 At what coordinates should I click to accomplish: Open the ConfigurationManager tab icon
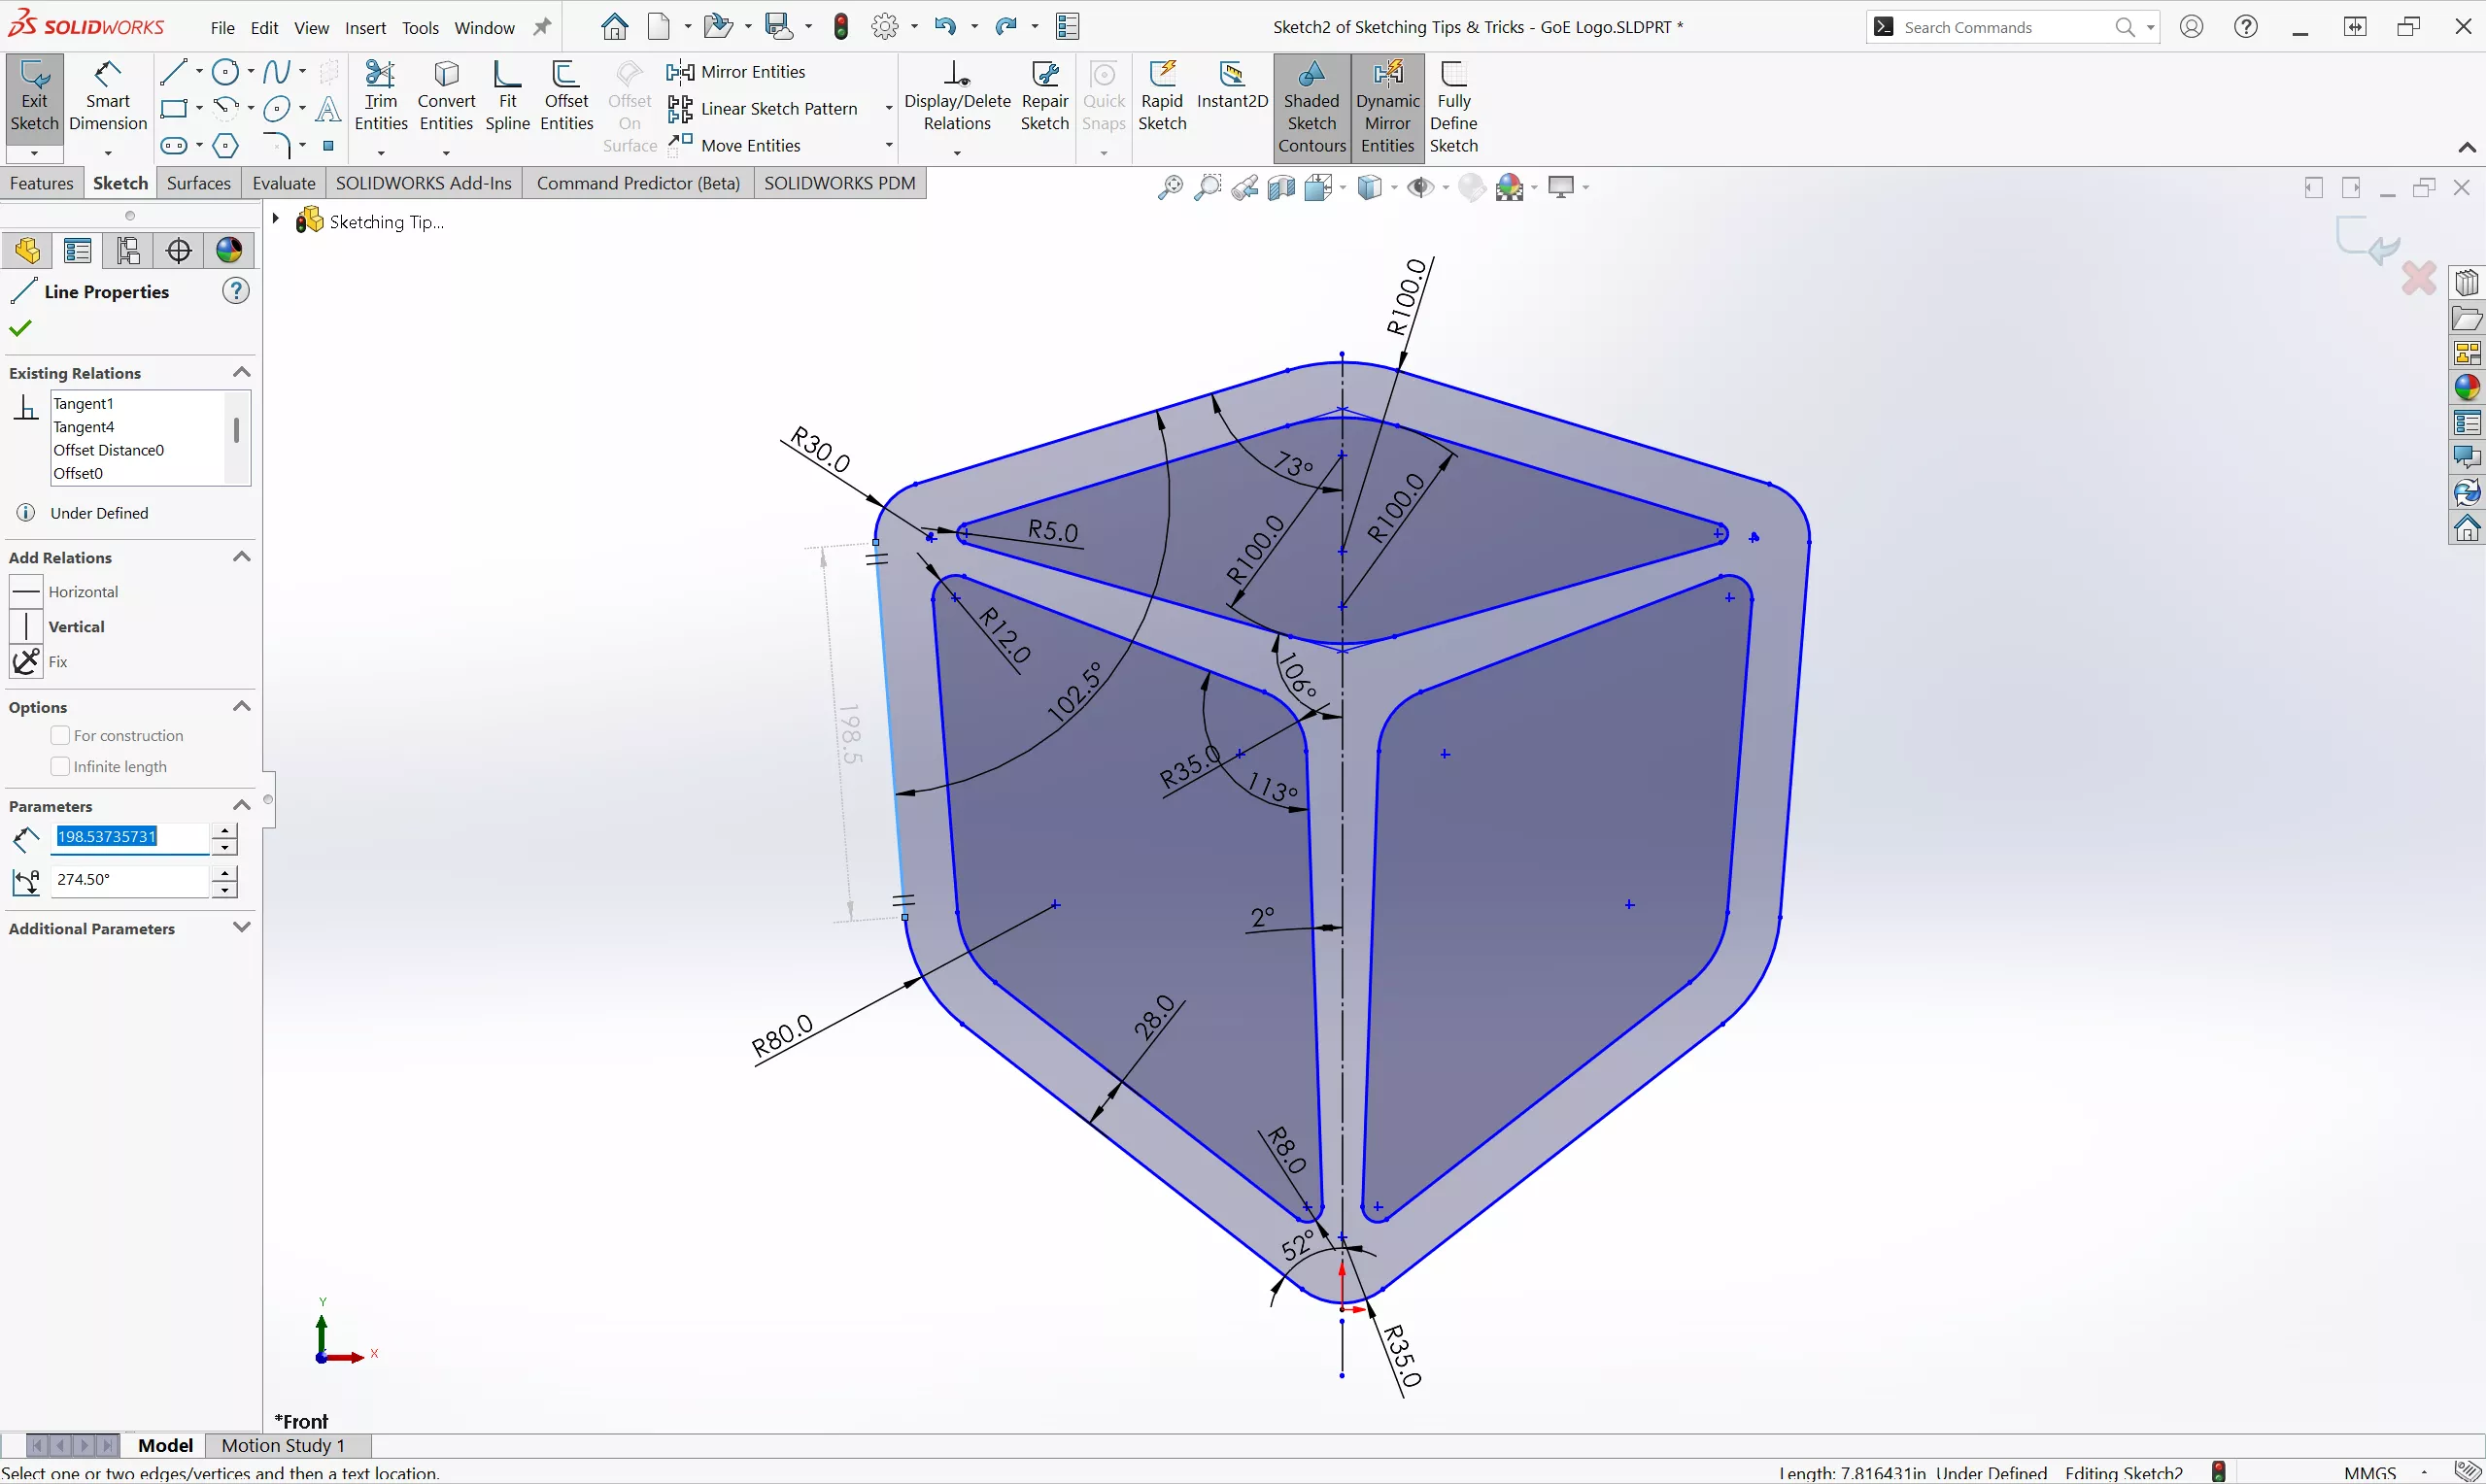click(x=128, y=250)
